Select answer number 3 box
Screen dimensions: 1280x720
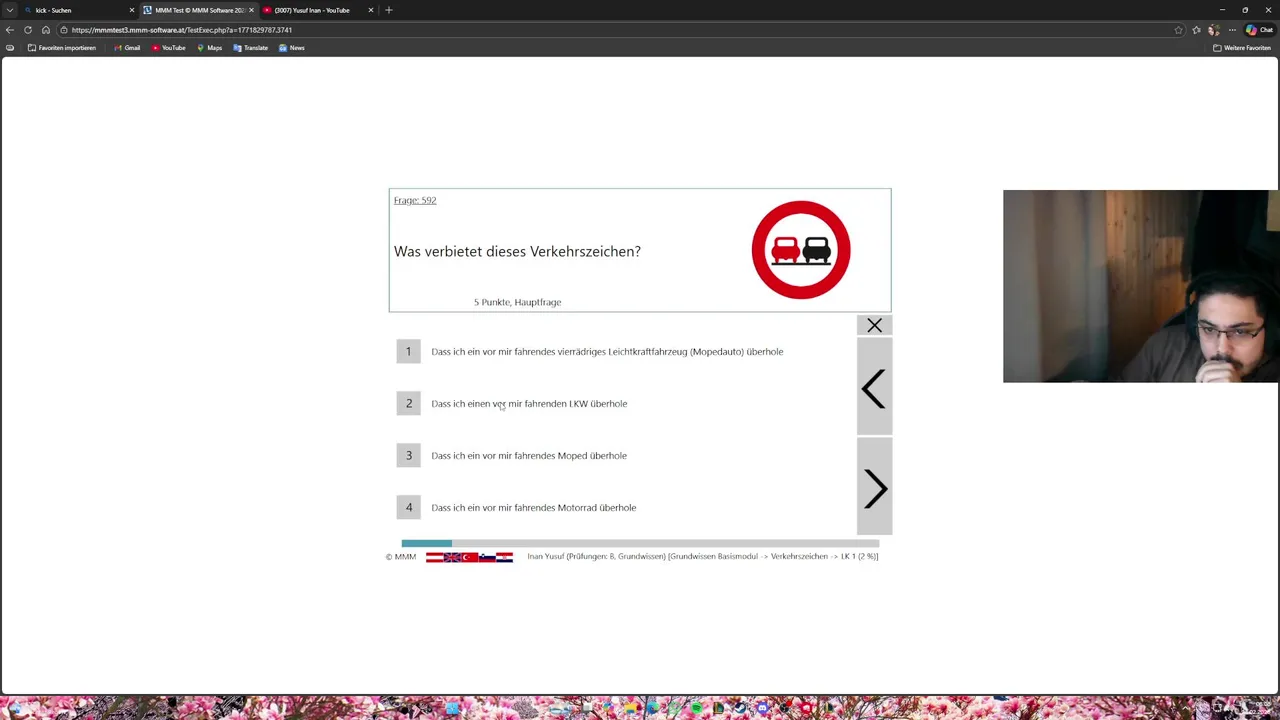pyautogui.click(x=408, y=455)
